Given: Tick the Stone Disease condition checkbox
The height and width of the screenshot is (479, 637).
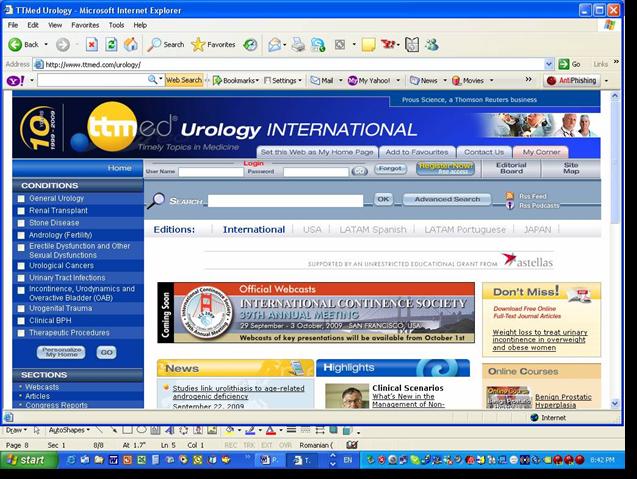Looking at the screenshot, I should click(21, 223).
